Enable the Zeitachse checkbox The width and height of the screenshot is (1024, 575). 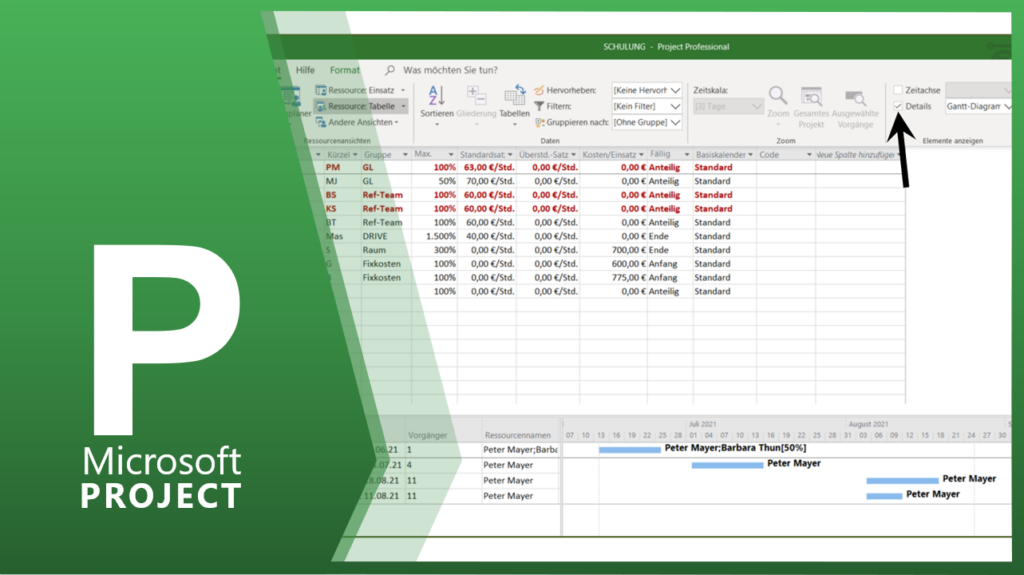click(x=898, y=90)
